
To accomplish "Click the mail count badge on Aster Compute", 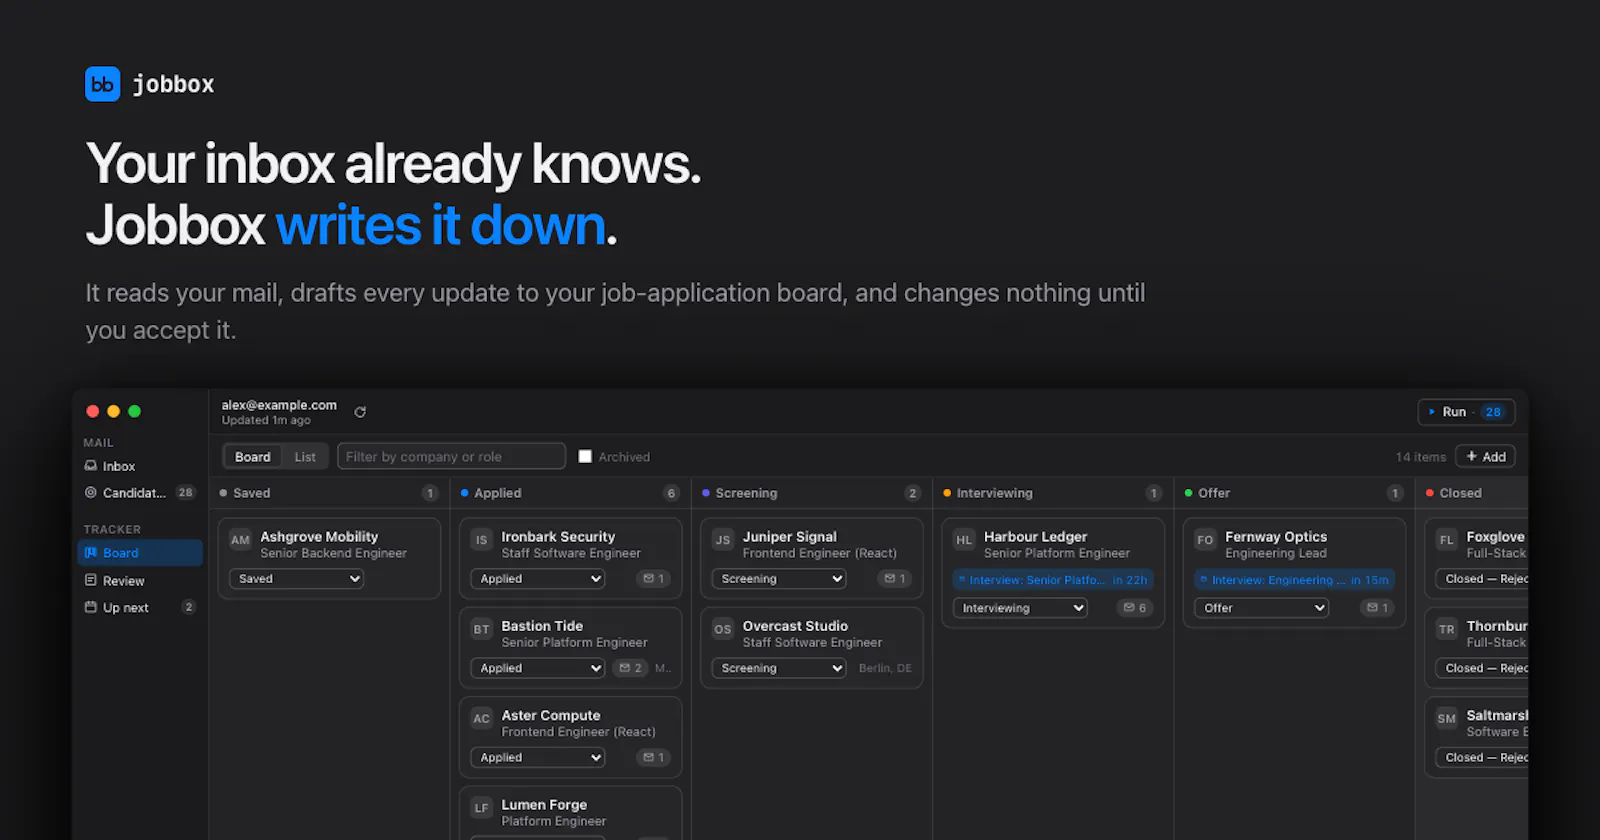I will (x=654, y=758).
